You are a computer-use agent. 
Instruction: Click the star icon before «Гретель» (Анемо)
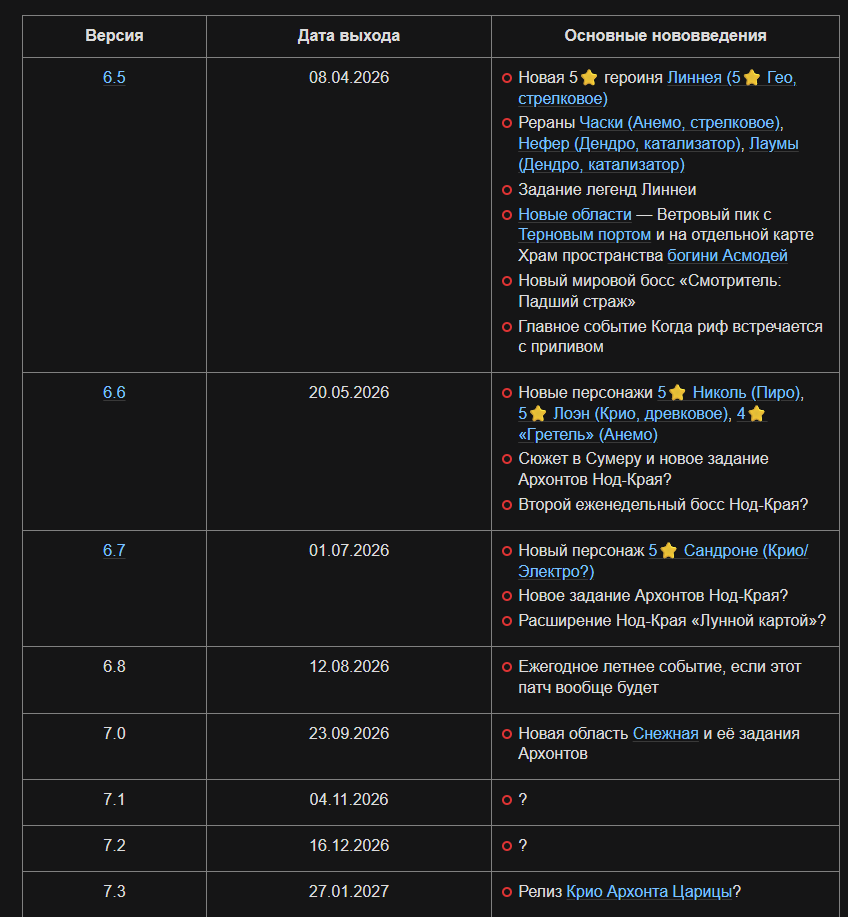pyautogui.click(x=756, y=414)
